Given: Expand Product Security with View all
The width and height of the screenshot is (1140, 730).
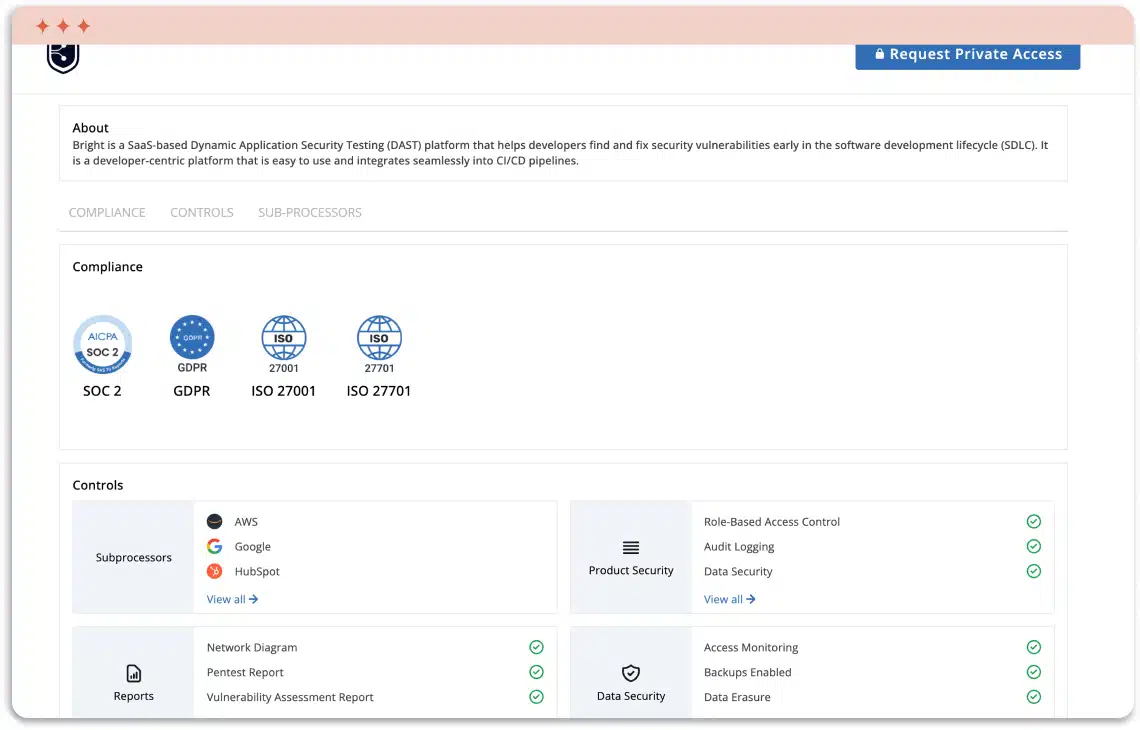Looking at the screenshot, I should pyautogui.click(x=729, y=599).
